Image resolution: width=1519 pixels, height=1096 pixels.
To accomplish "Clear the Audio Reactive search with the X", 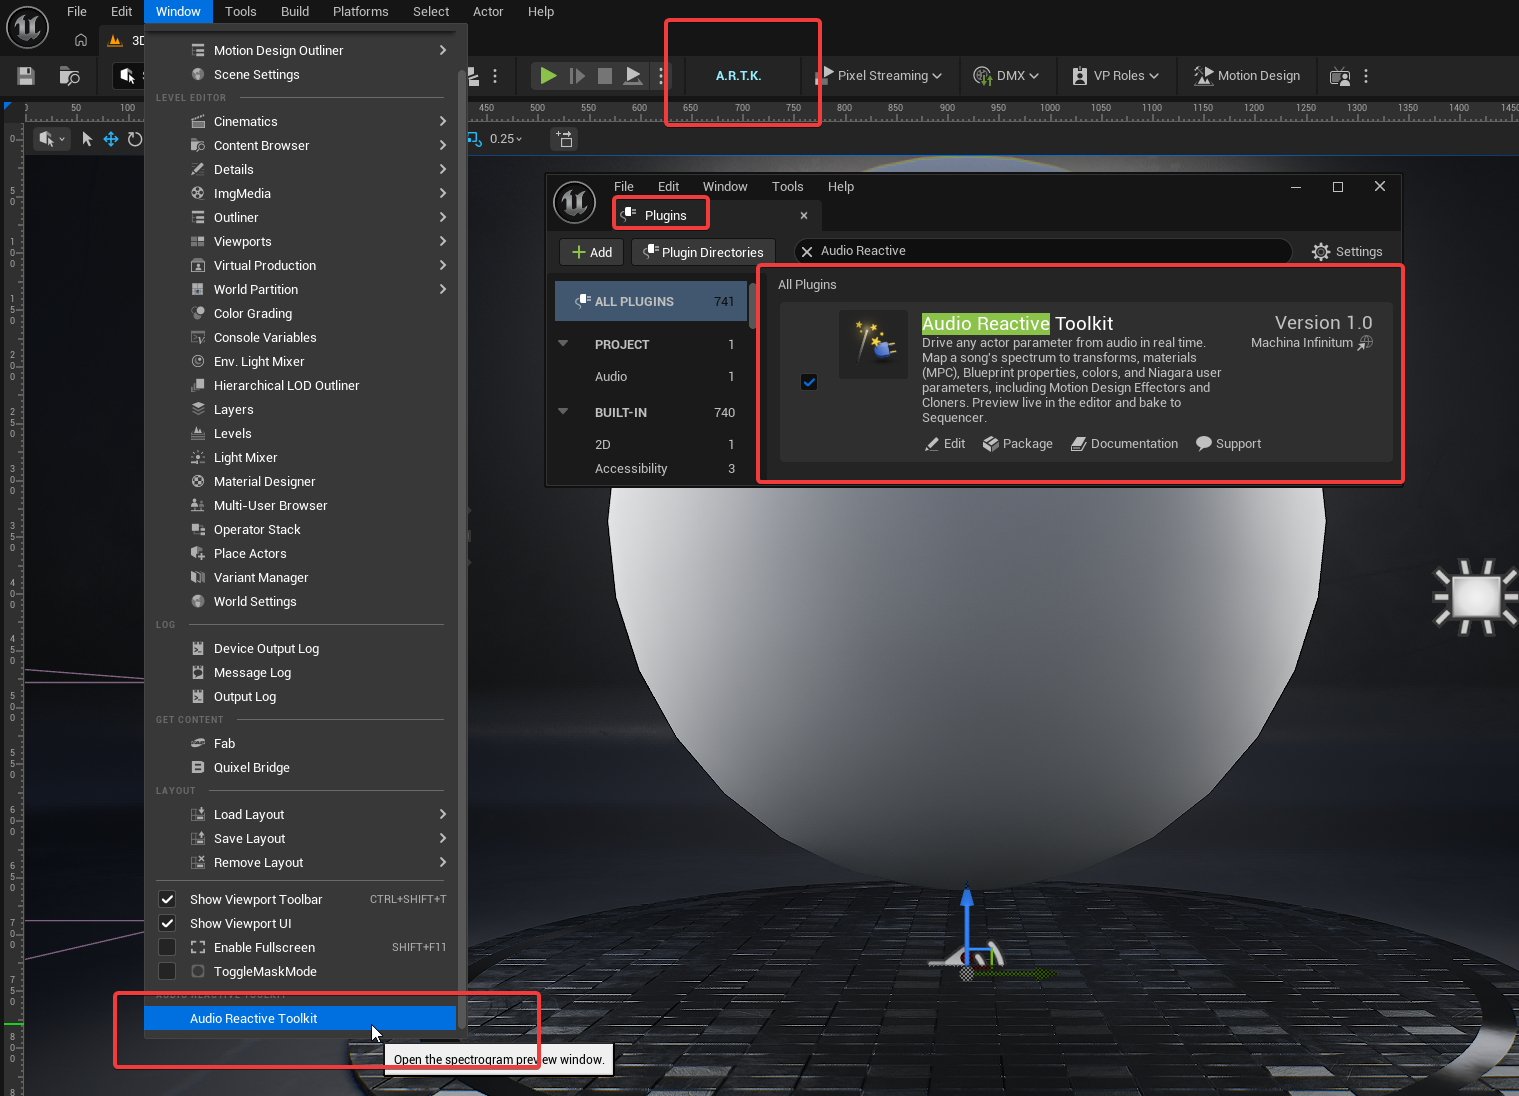I will click(x=807, y=251).
